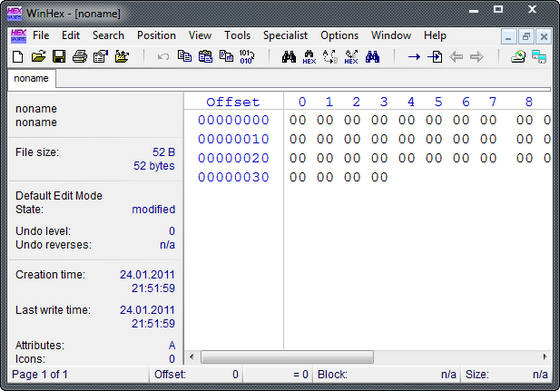Viewport: 560px width, 391px height.
Task: Click the Open Disk icon
Action: (x=518, y=56)
